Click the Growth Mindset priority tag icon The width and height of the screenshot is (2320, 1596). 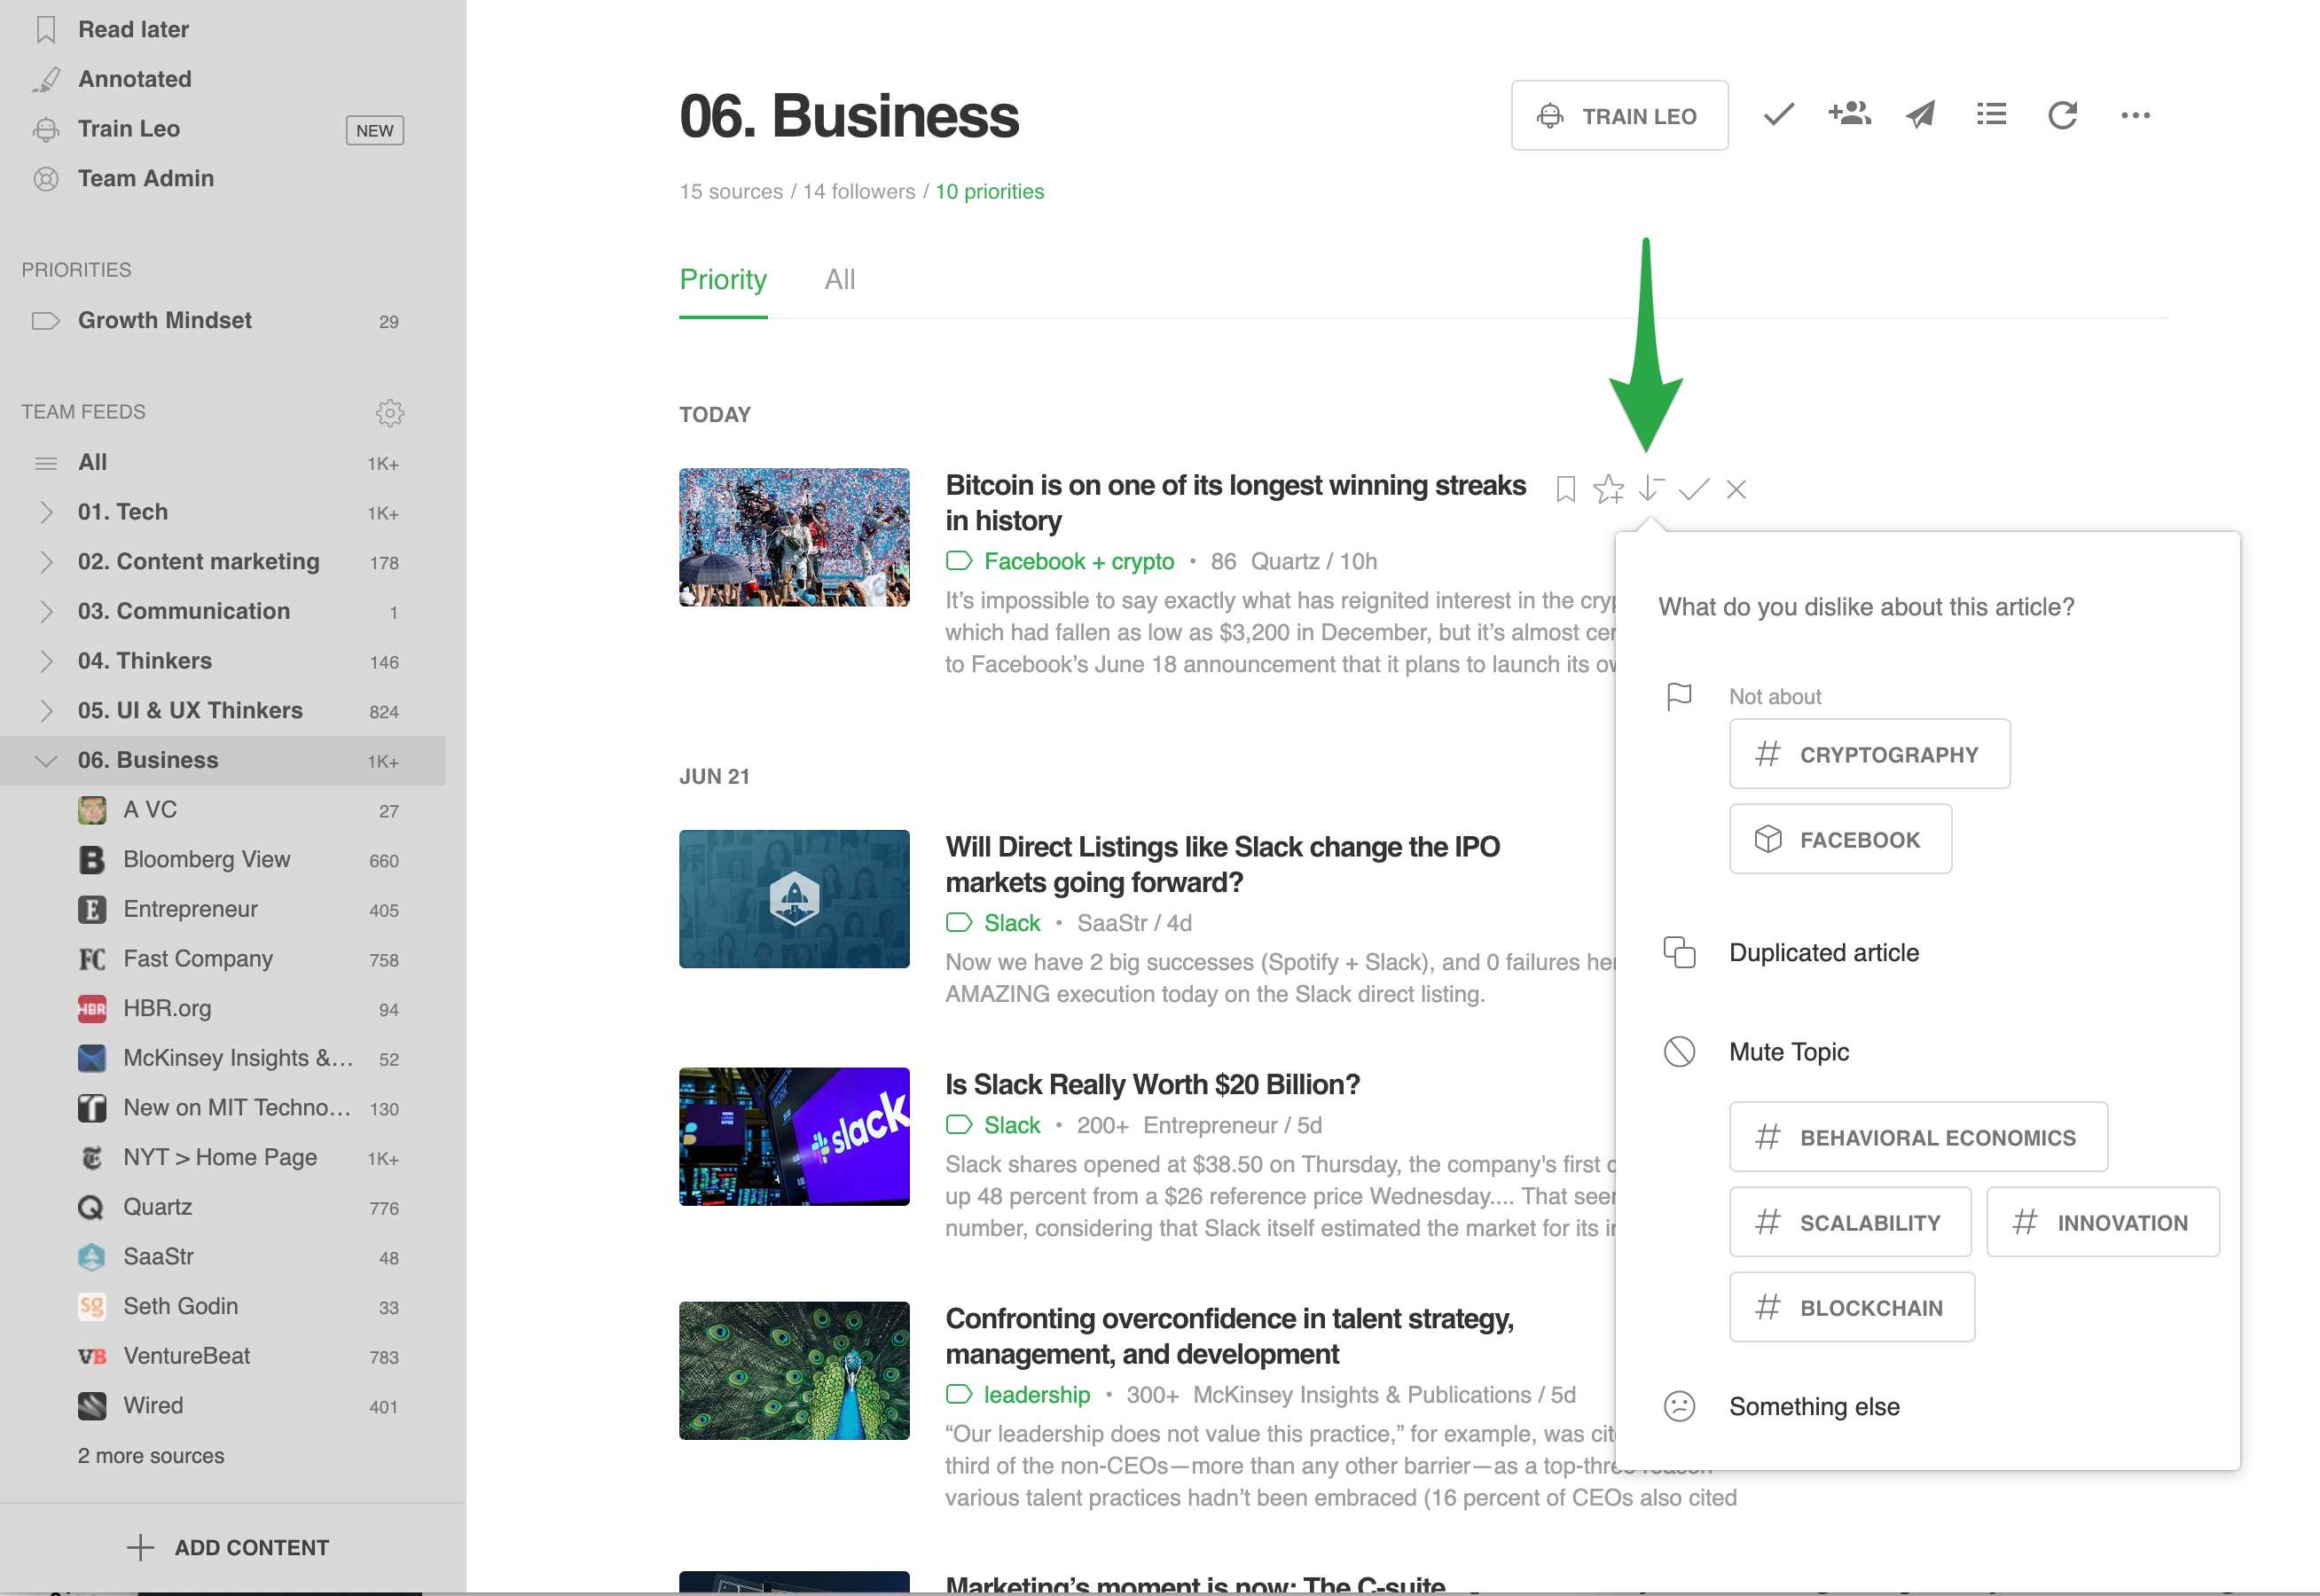(46, 321)
